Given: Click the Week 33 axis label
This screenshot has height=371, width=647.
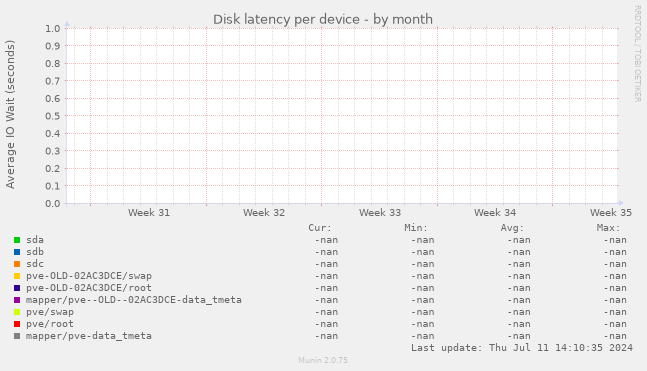Looking at the screenshot, I should click(x=380, y=213).
